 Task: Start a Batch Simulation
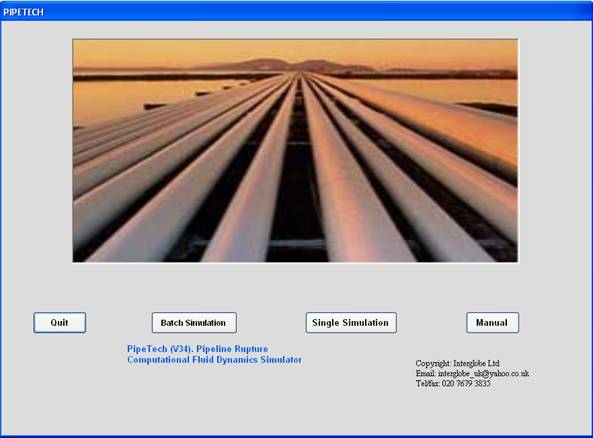[194, 323]
